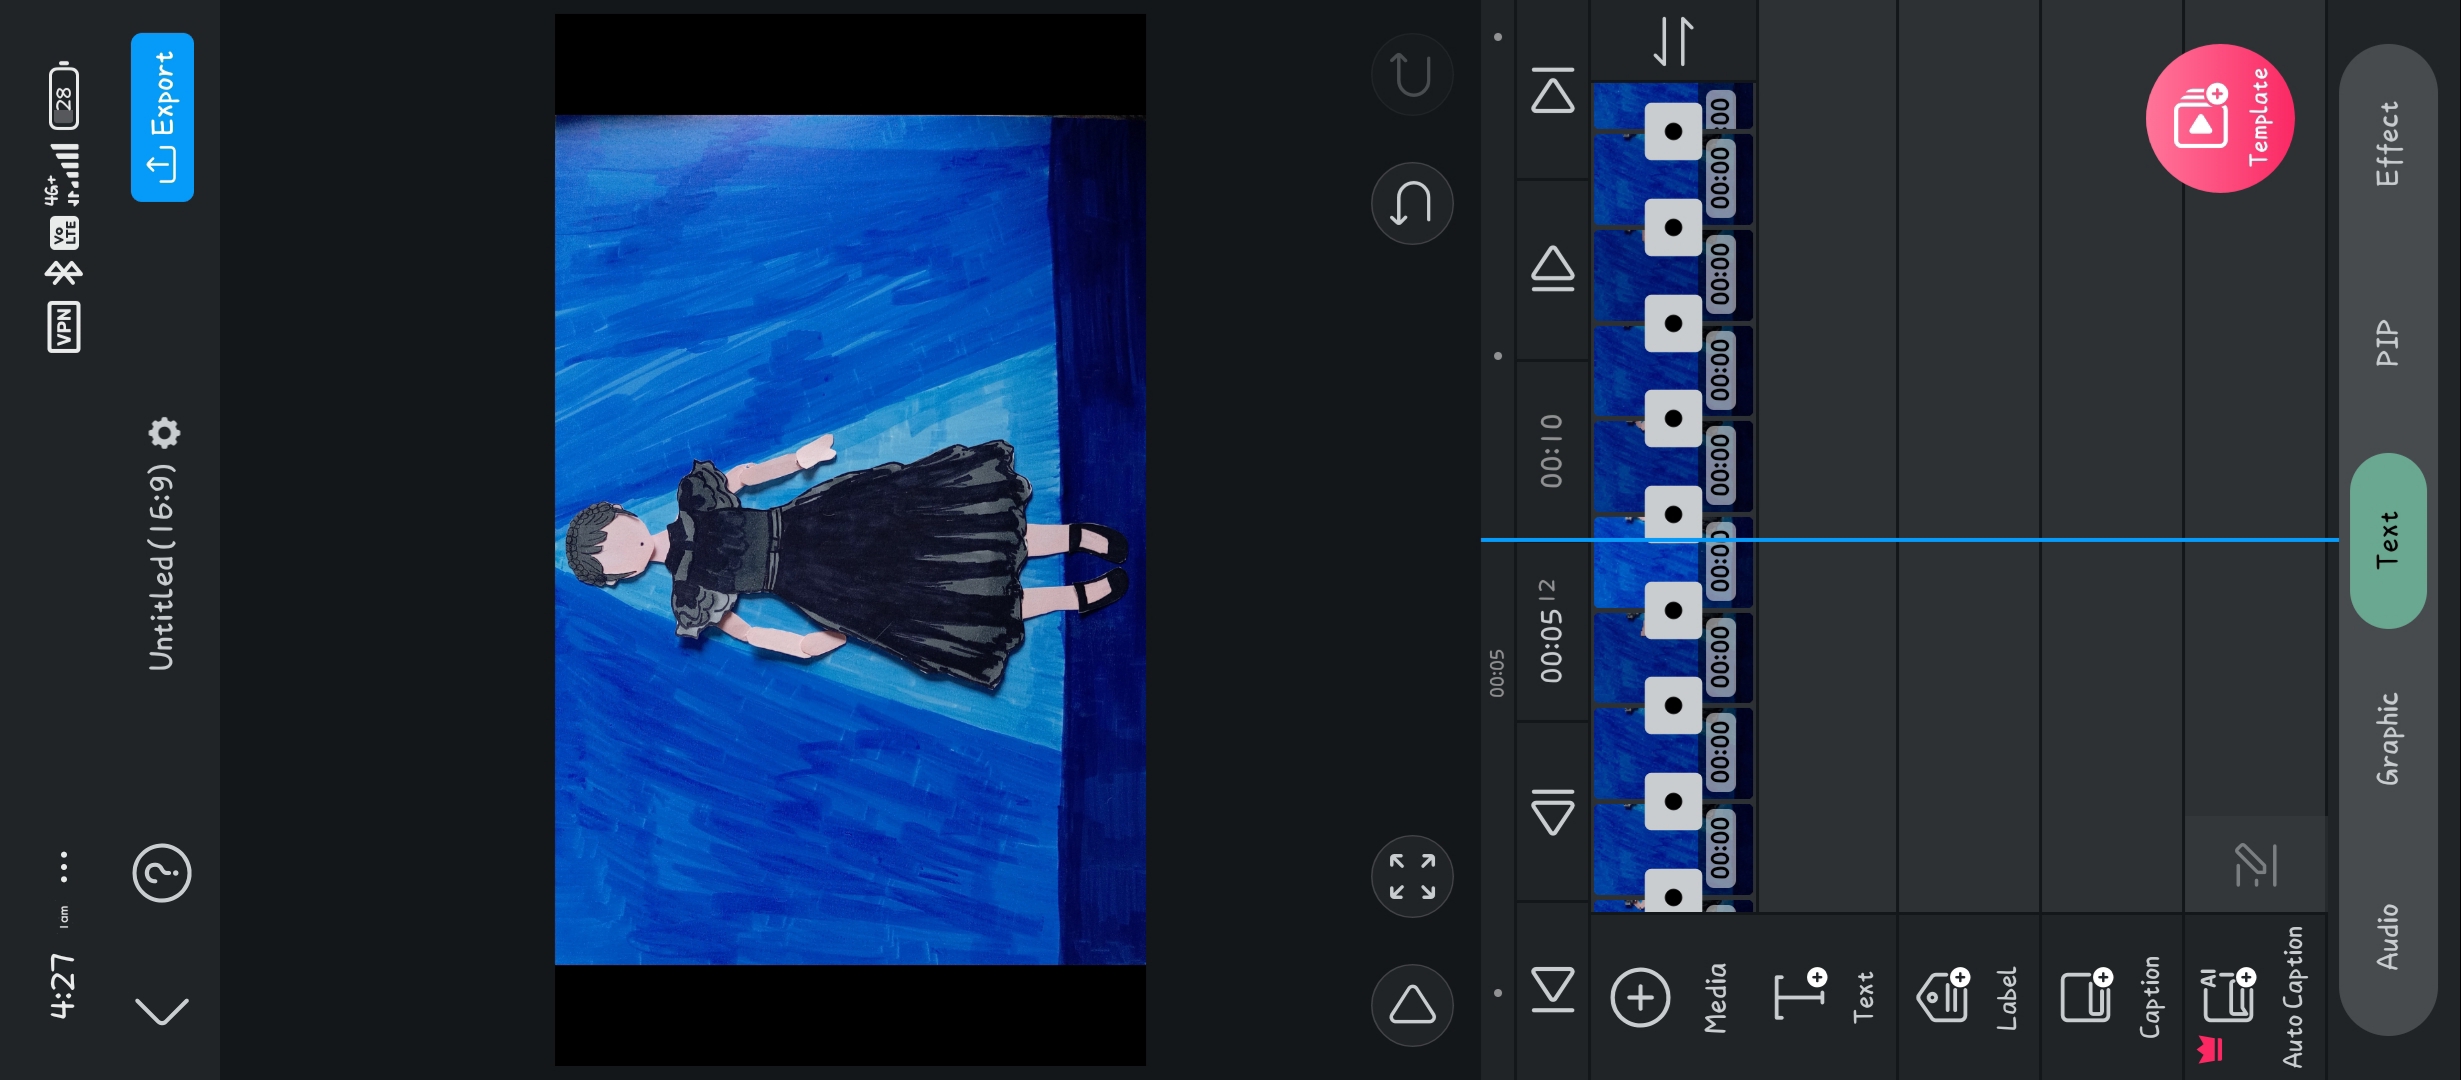
Task: Add media with the plus icon
Action: tap(1640, 997)
